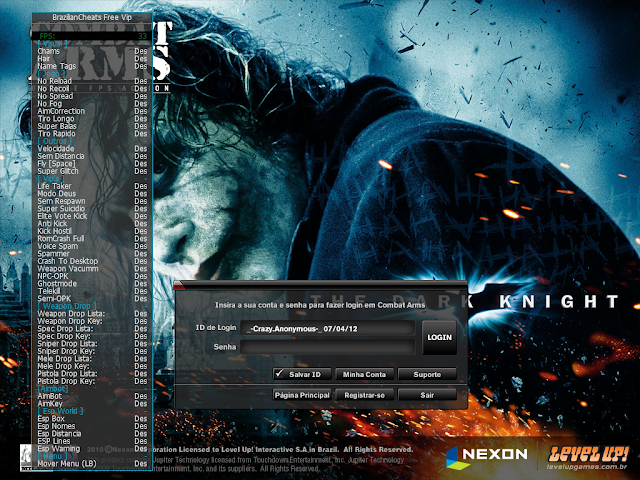
Task: Select the Super Glitch option
Action: pyautogui.click(x=92, y=171)
